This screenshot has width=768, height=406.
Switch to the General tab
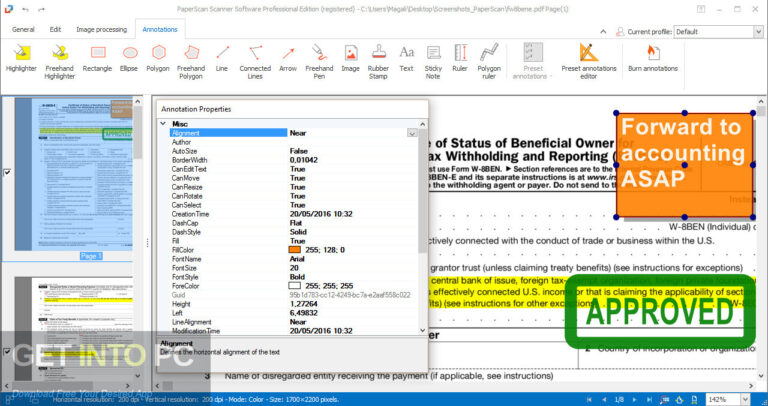pos(23,29)
